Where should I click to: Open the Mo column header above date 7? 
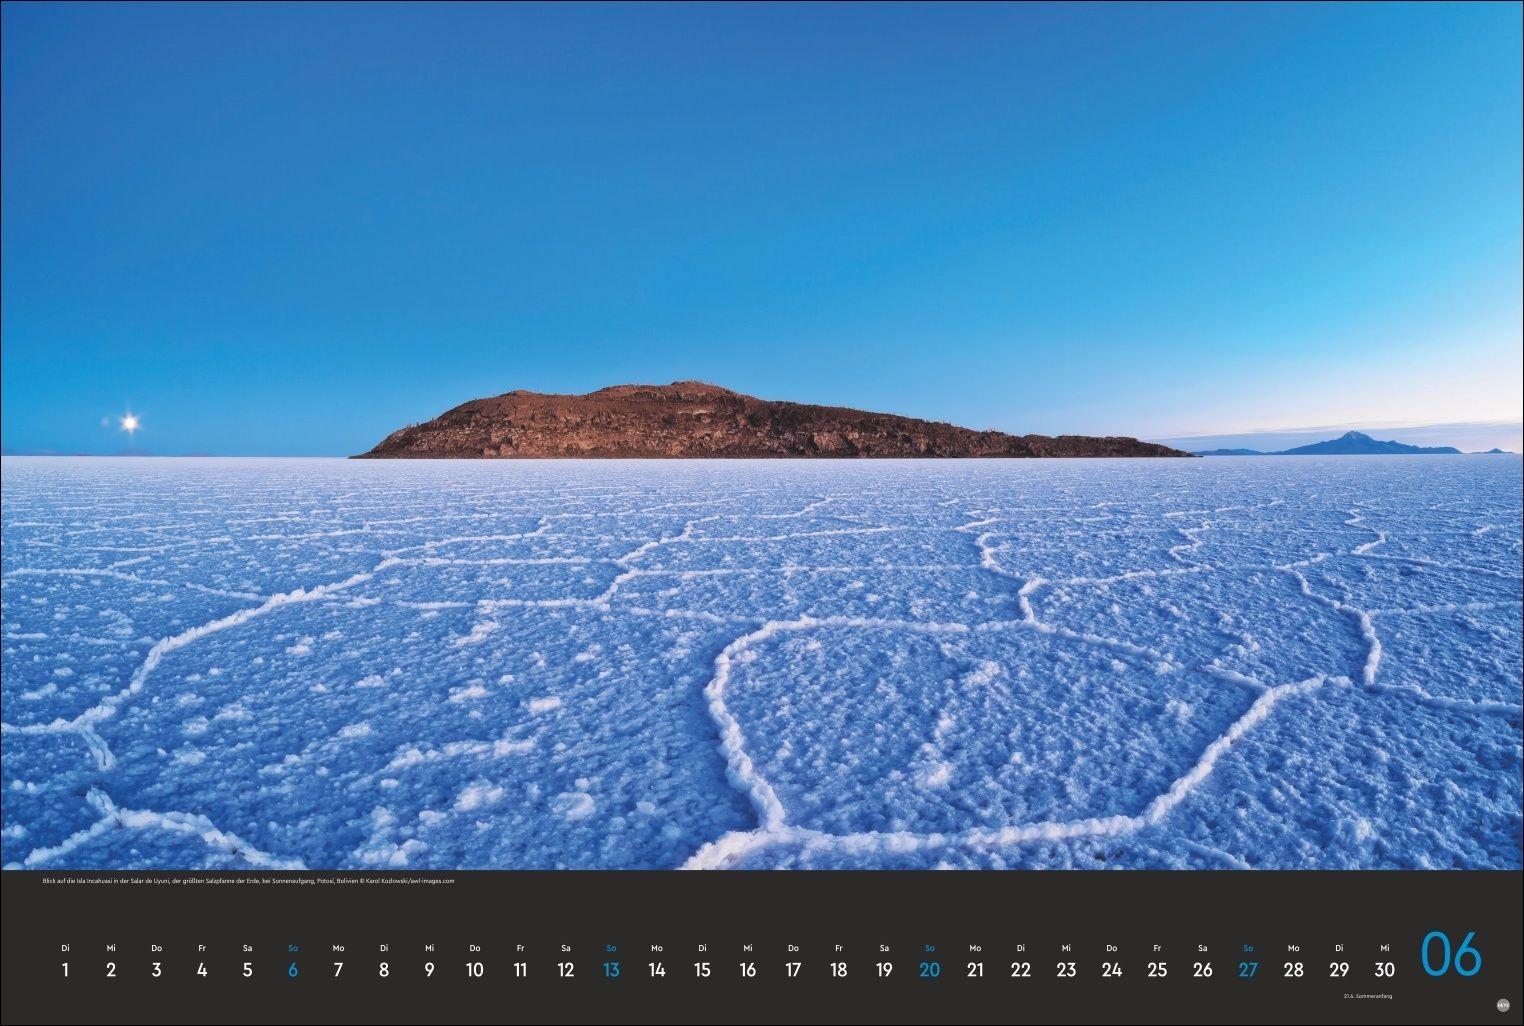click(338, 947)
